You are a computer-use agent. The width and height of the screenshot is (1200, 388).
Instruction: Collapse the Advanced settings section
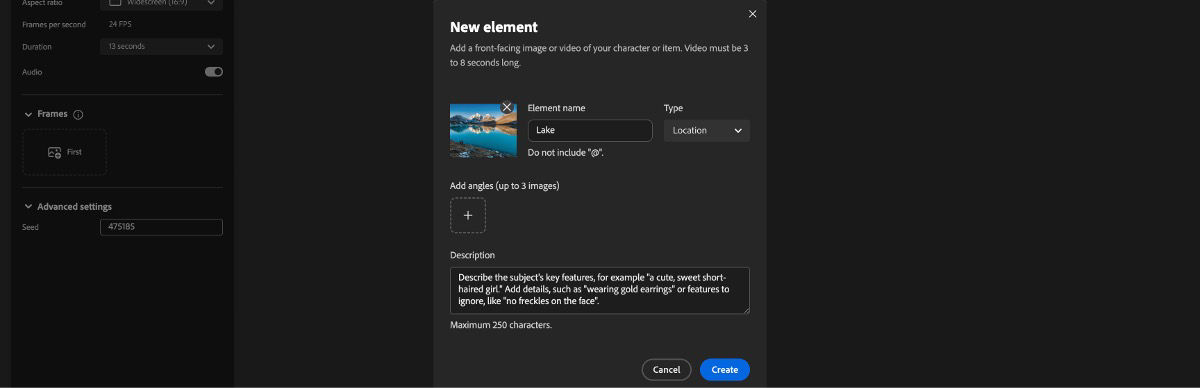pyautogui.click(x=28, y=207)
